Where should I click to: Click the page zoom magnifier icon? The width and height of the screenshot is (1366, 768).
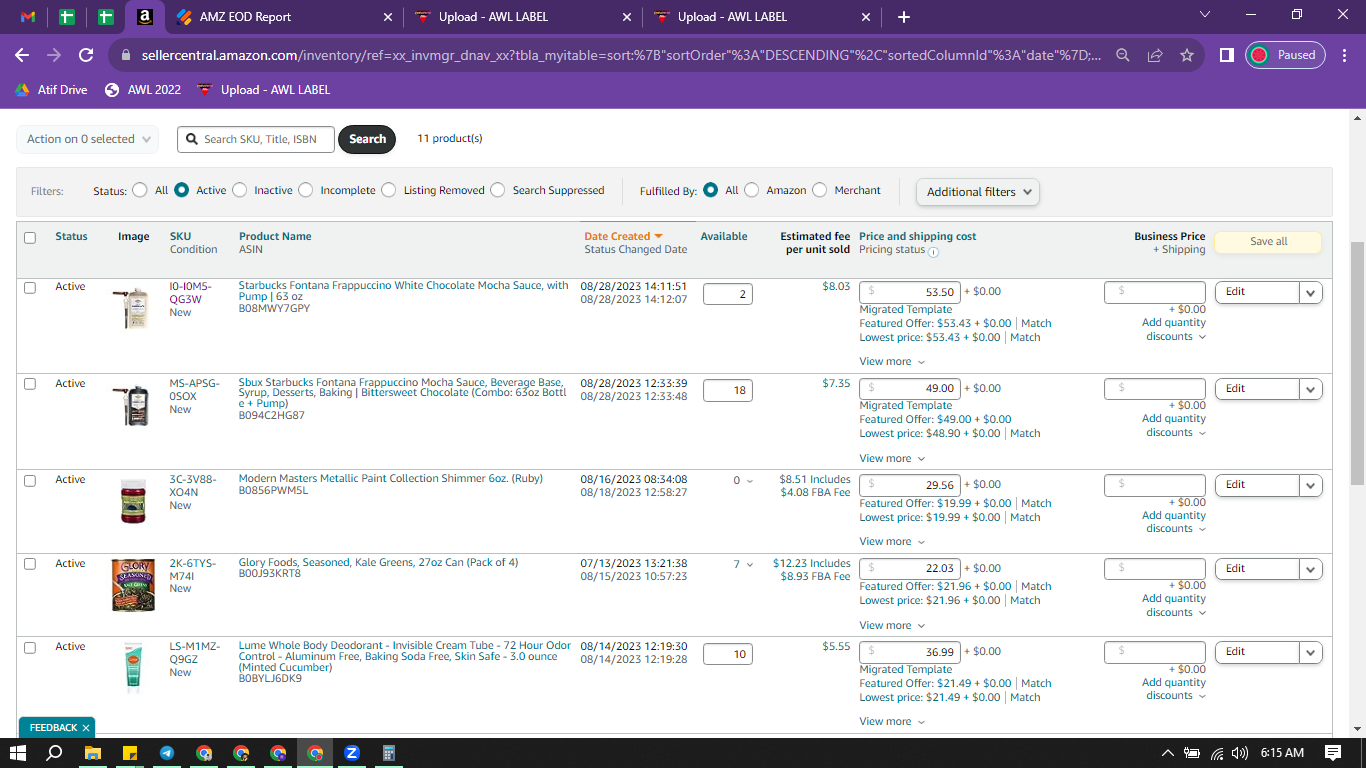click(1123, 56)
